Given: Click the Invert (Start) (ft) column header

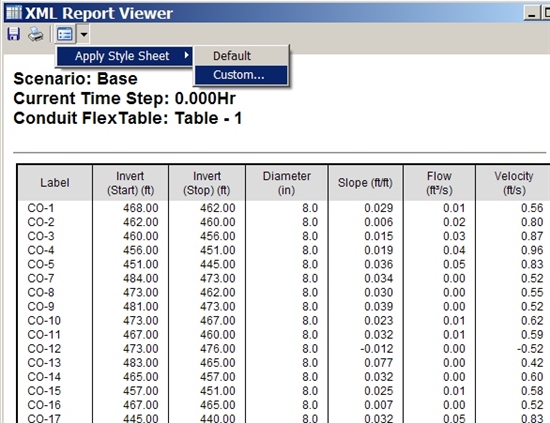Looking at the screenshot, I should [x=130, y=183].
